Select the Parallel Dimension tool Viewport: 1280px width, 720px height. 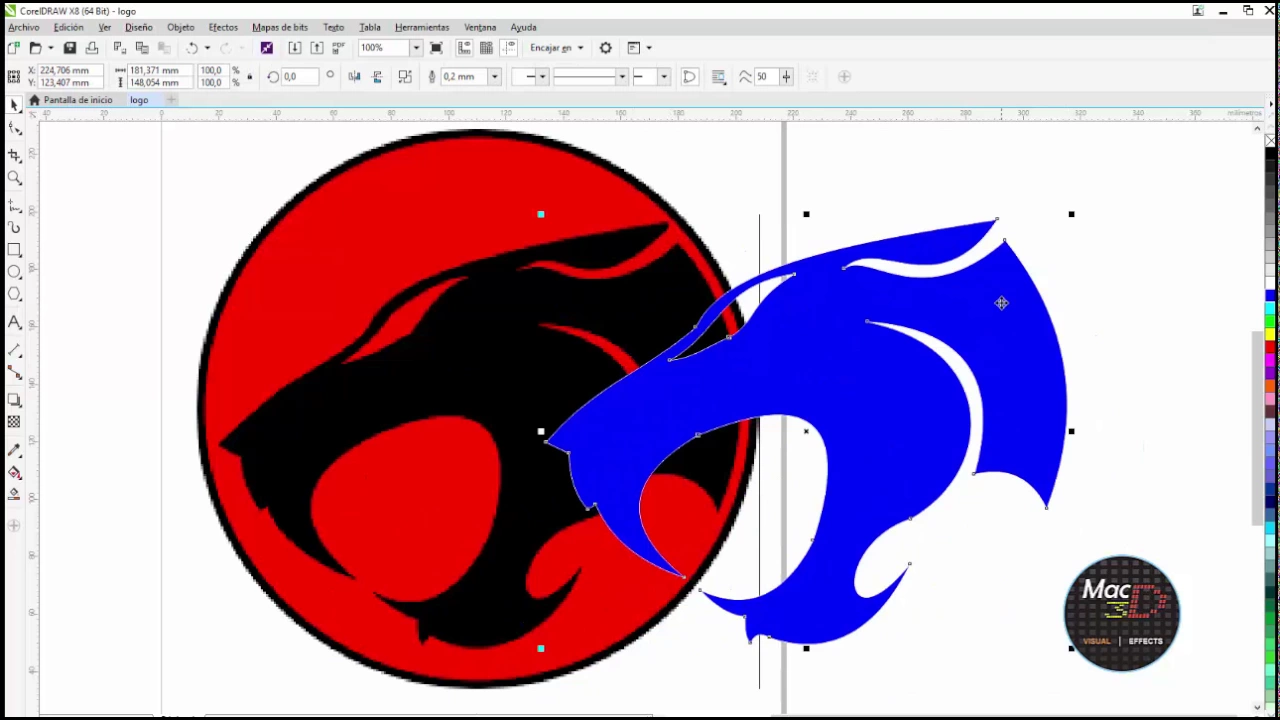coord(14,351)
